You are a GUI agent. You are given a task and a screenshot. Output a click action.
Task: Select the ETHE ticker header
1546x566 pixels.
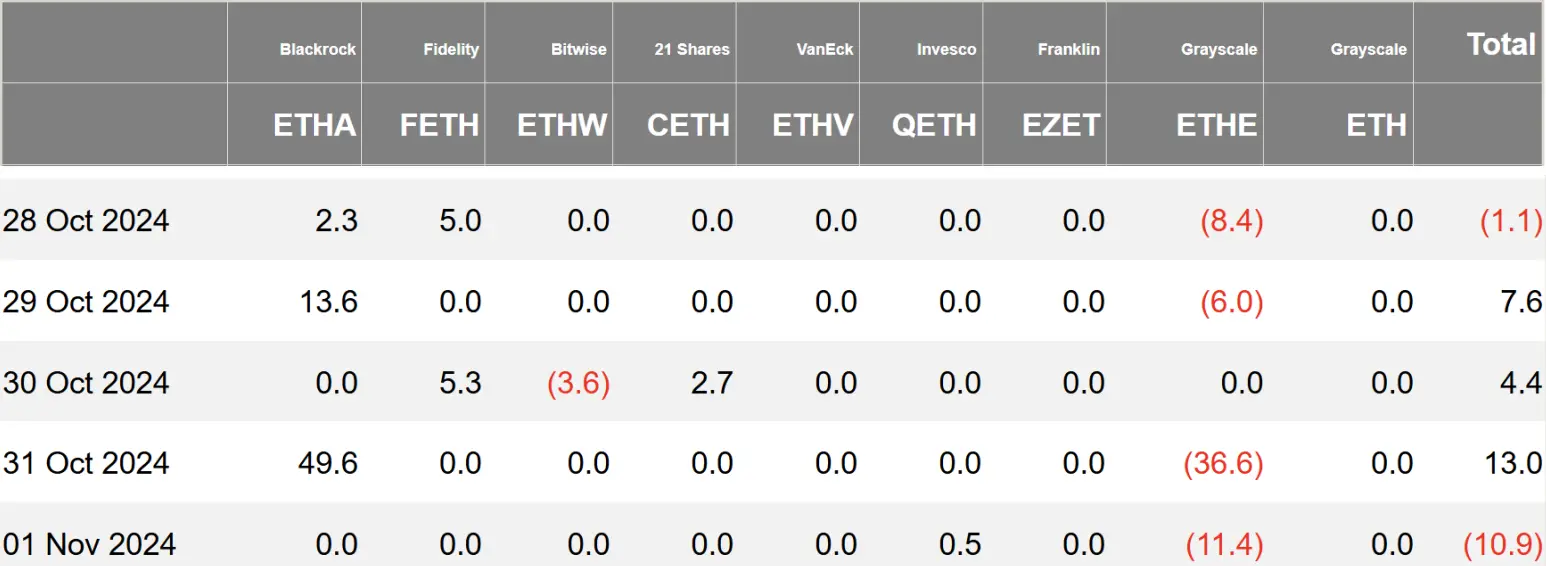tap(1216, 125)
